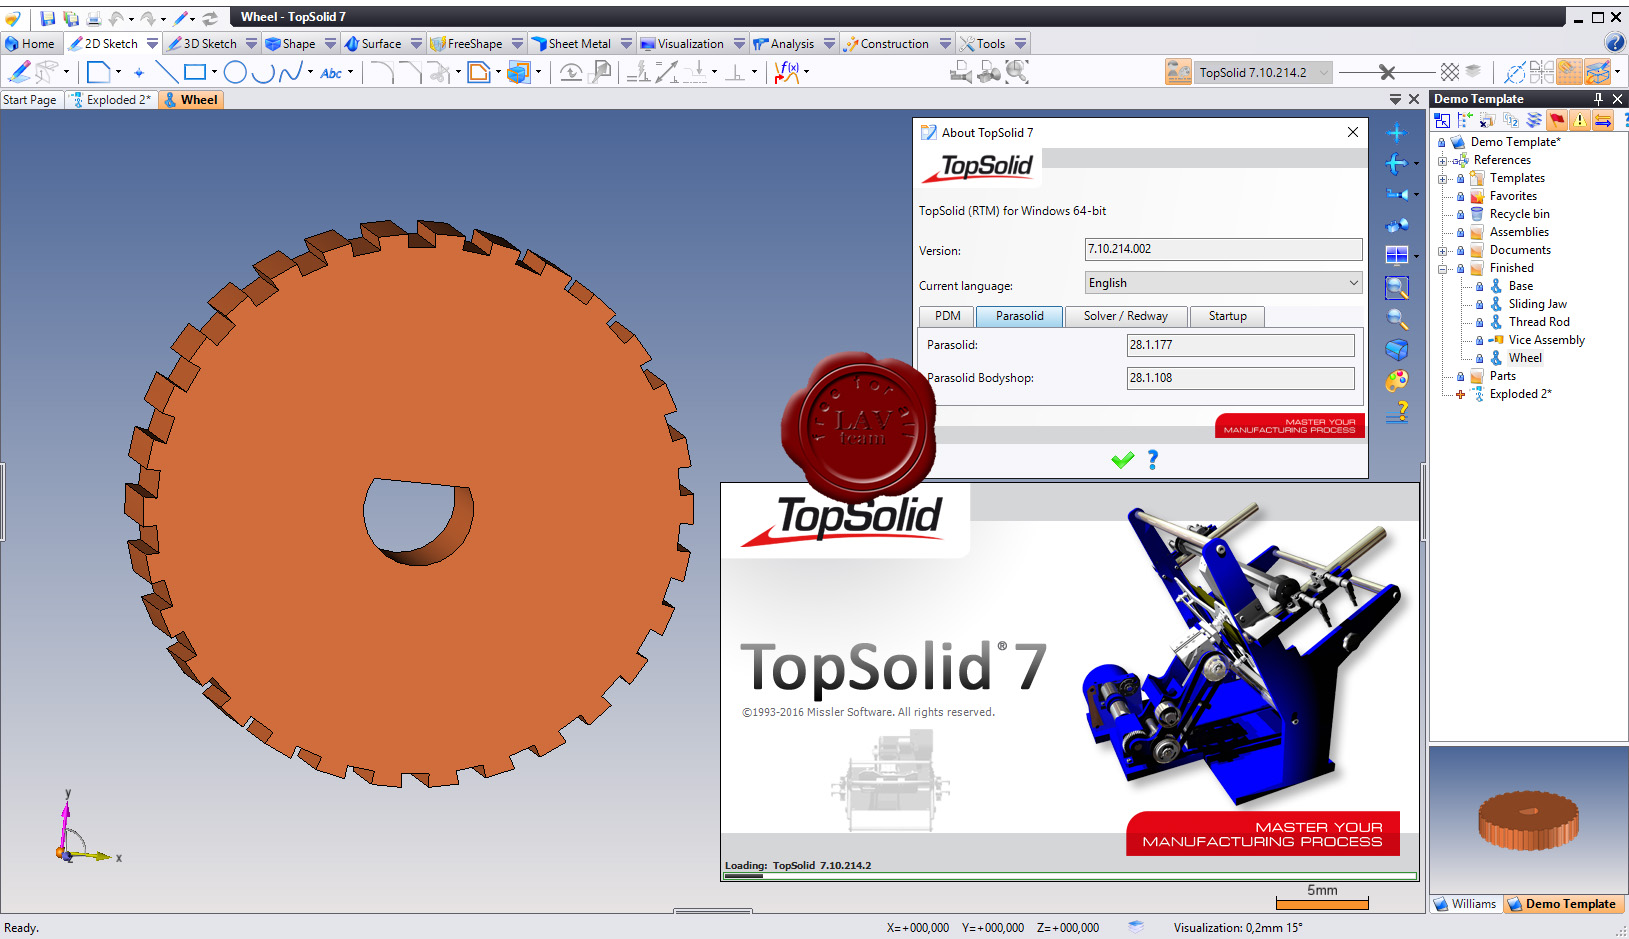The width and height of the screenshot is (1629, 939).
Task: Confirm About dialog with green checkmark
Action: (1122, 459)
